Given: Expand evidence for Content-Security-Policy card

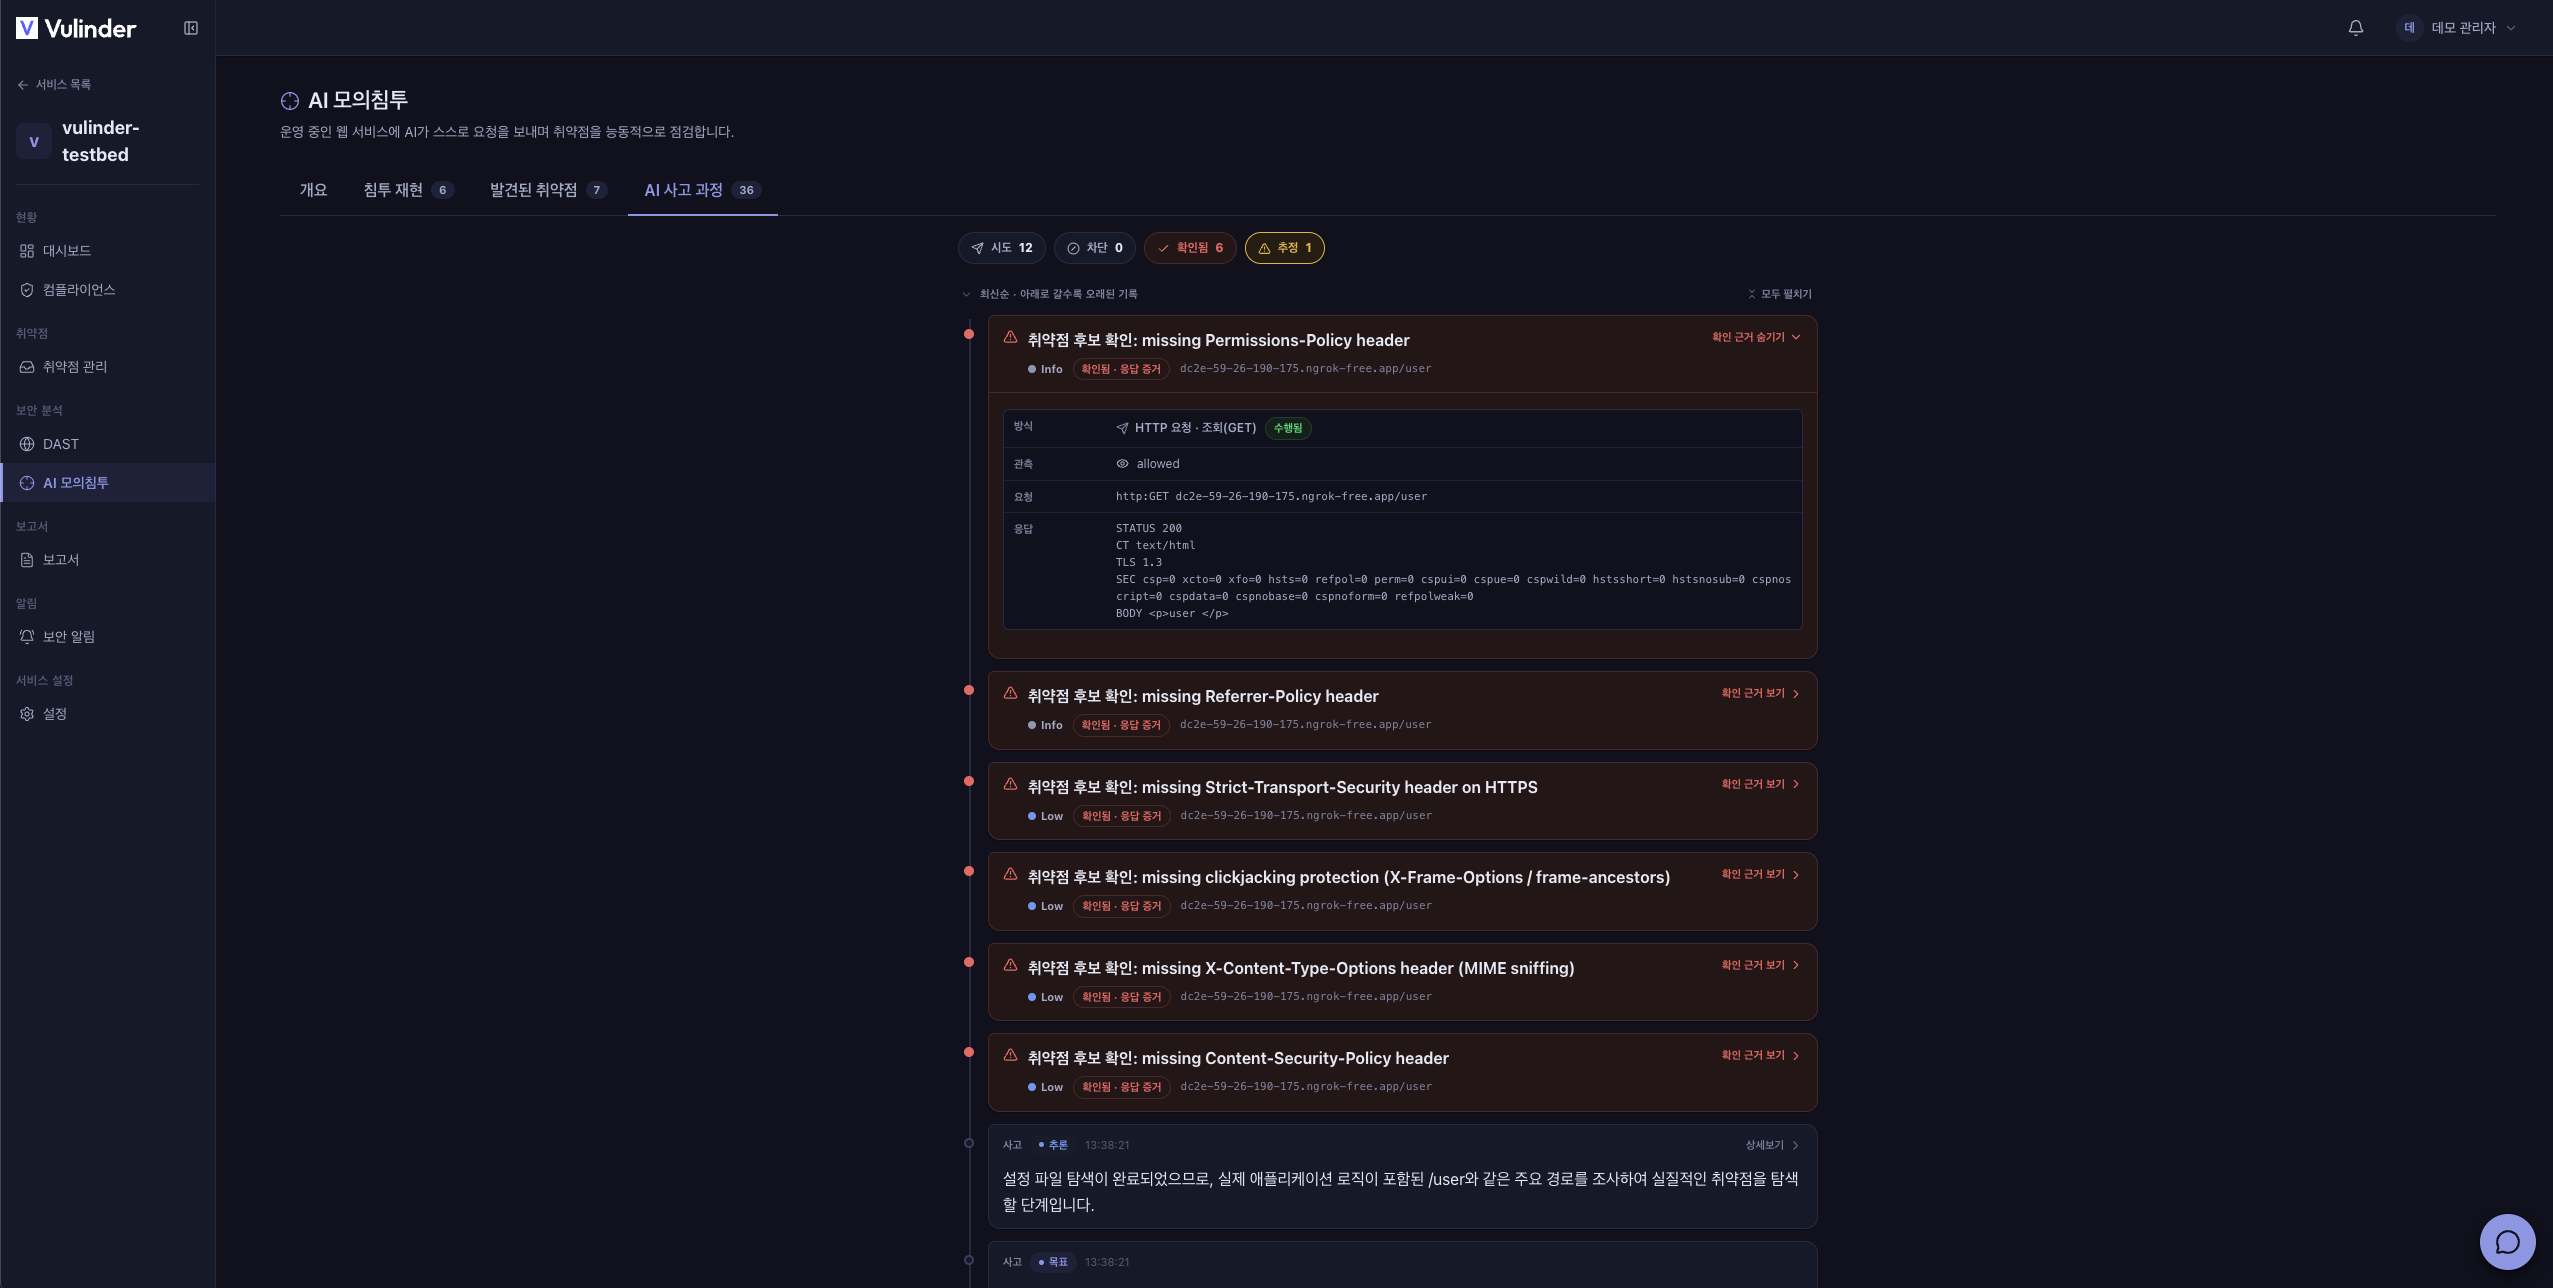Looking at the screenshot, I should (1760, 1055).
